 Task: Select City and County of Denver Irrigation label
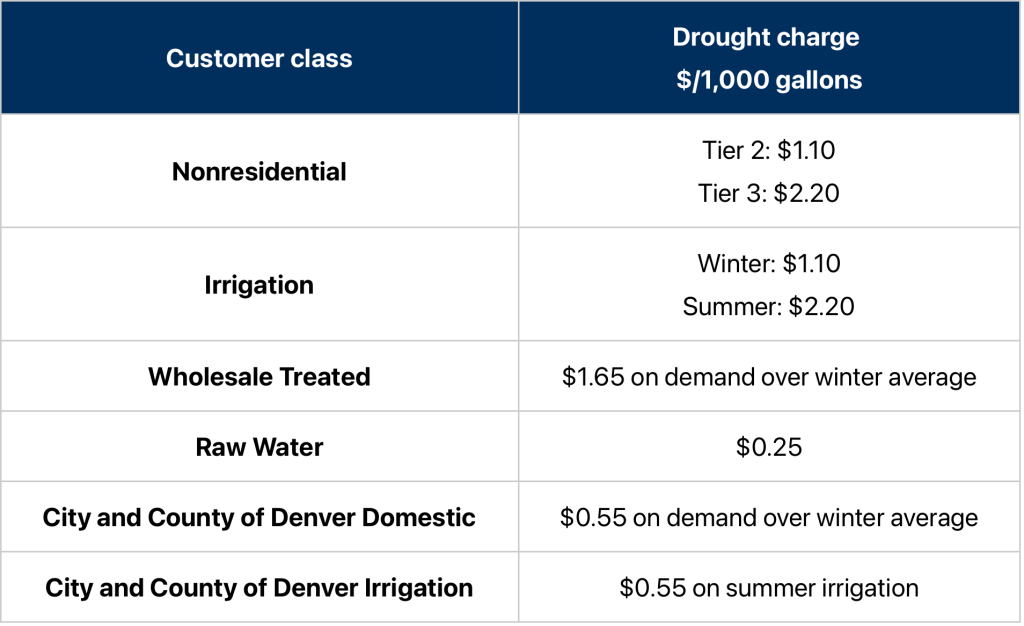pos(259,587)
